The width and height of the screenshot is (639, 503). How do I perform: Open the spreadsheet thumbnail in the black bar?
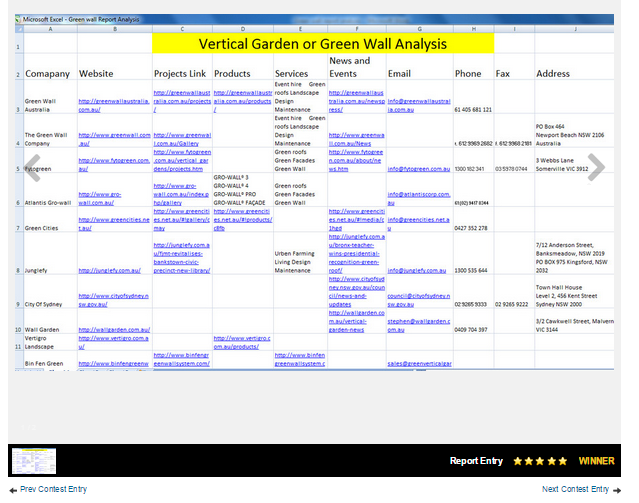34,461
